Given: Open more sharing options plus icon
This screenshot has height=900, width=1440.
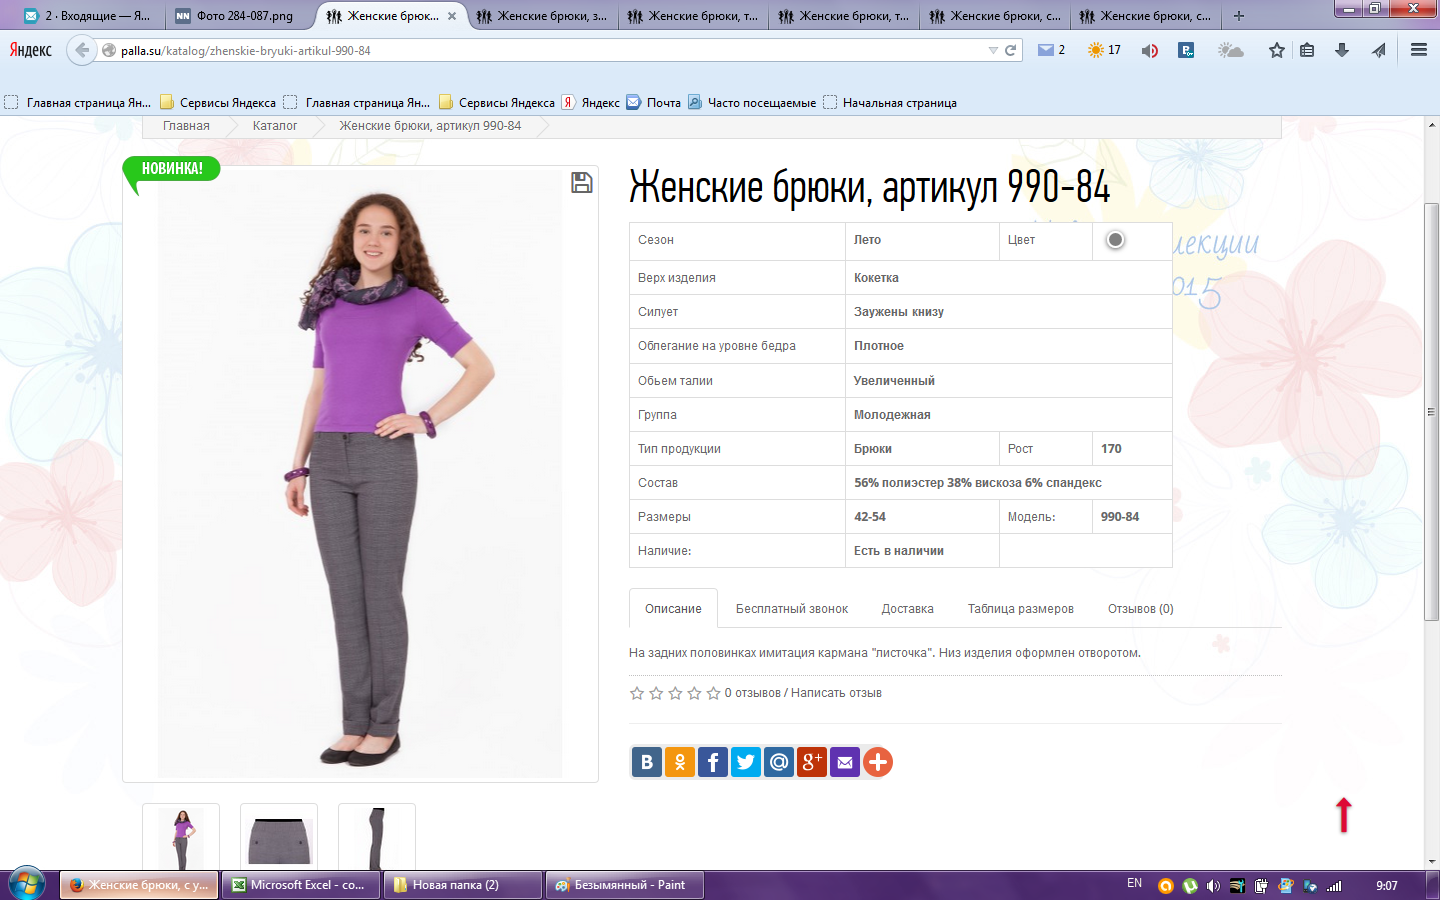Looking at the screenshot, I should pyautogui.click(x=878, y=762).
